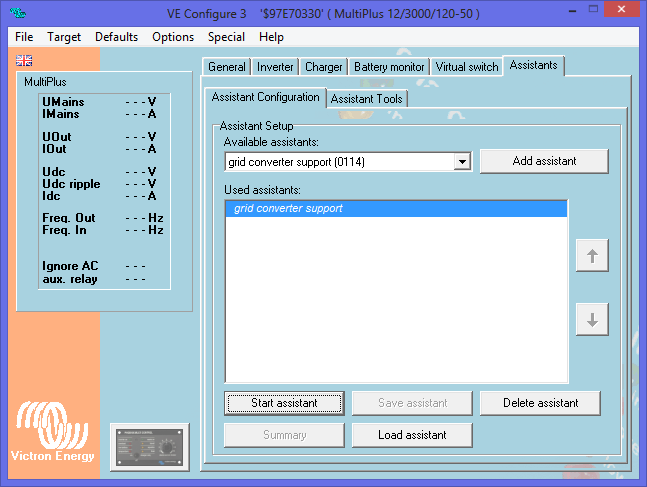This screenshot has height=487, width=647.
Task: Switch to the Inverter tab
Action: tap(275, 67)
